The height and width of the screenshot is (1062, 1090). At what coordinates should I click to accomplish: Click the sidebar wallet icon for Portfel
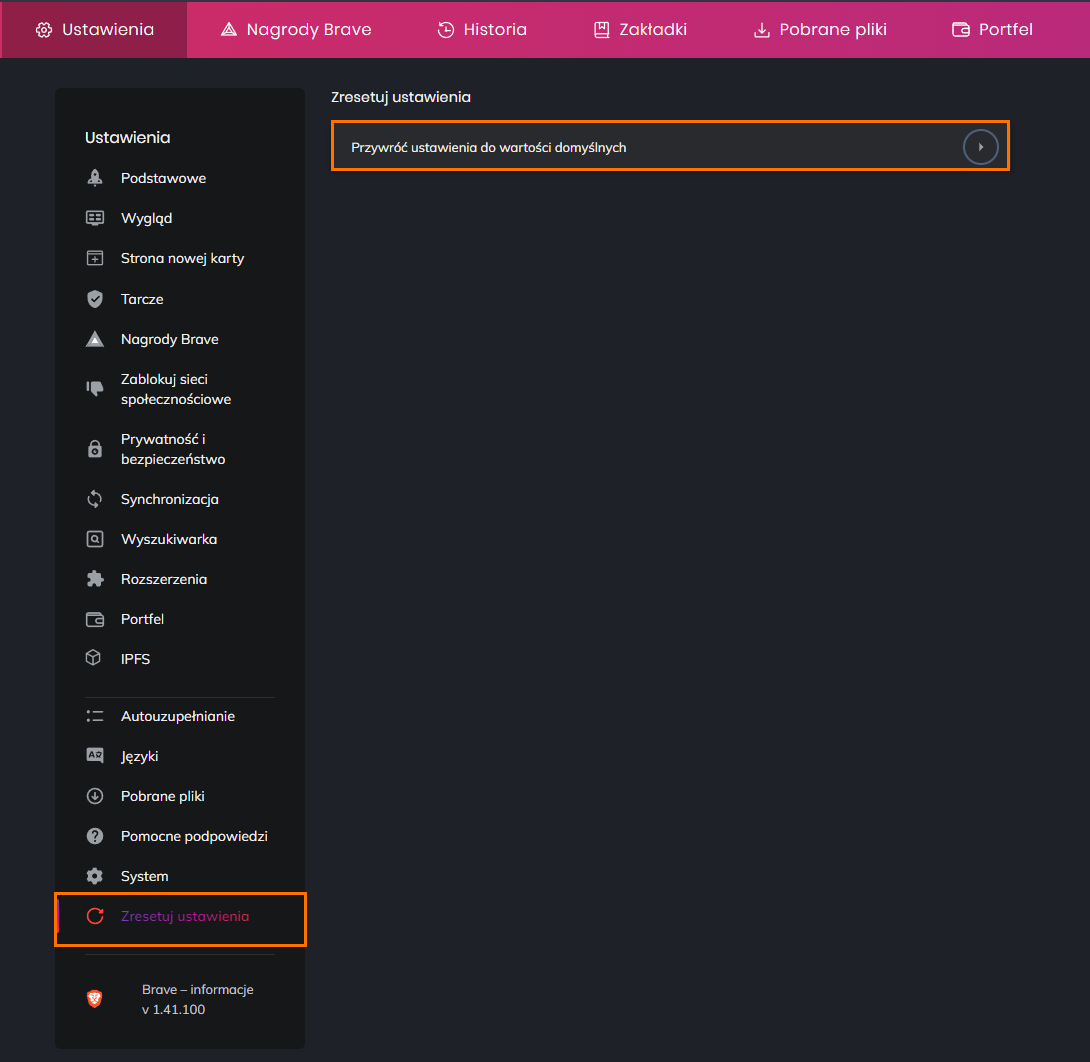pos(95,619)
